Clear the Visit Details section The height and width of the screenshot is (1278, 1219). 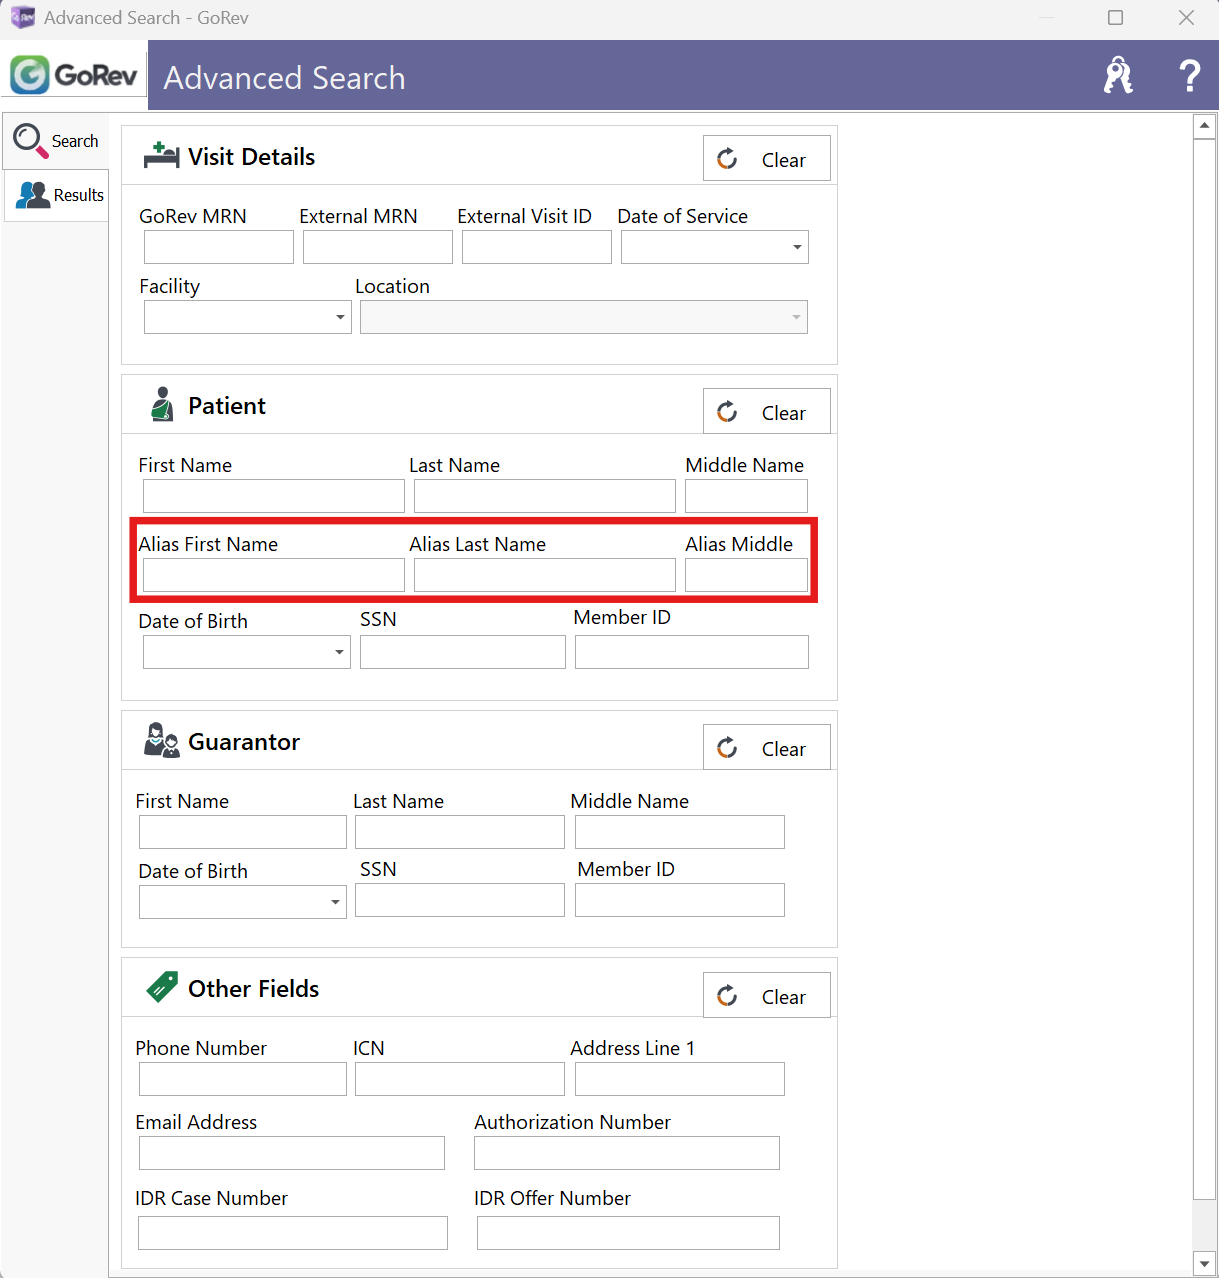(x=766, y=159)
